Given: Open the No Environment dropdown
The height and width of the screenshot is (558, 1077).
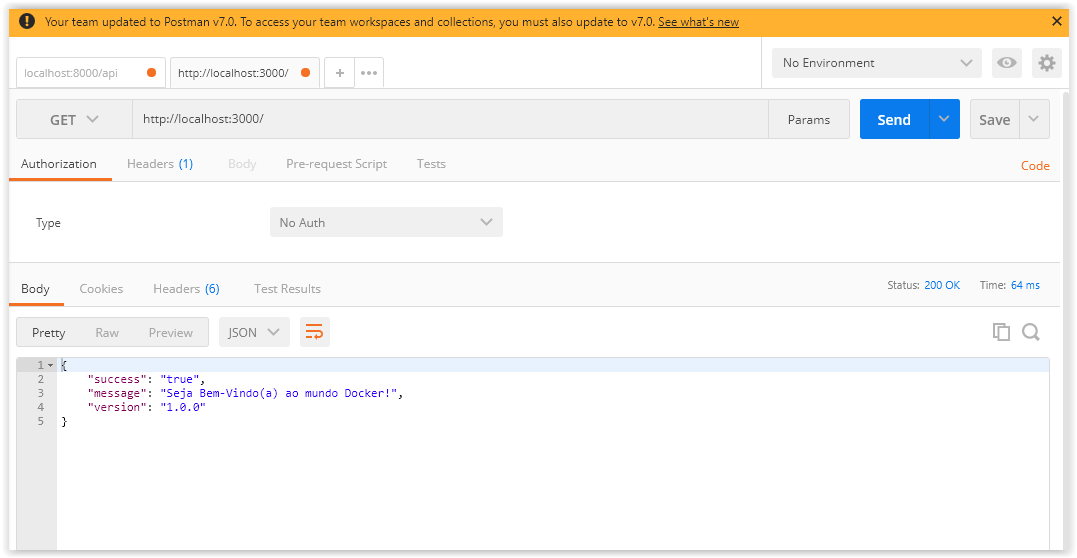Looking at the screenshot, I should coord(876,63).
